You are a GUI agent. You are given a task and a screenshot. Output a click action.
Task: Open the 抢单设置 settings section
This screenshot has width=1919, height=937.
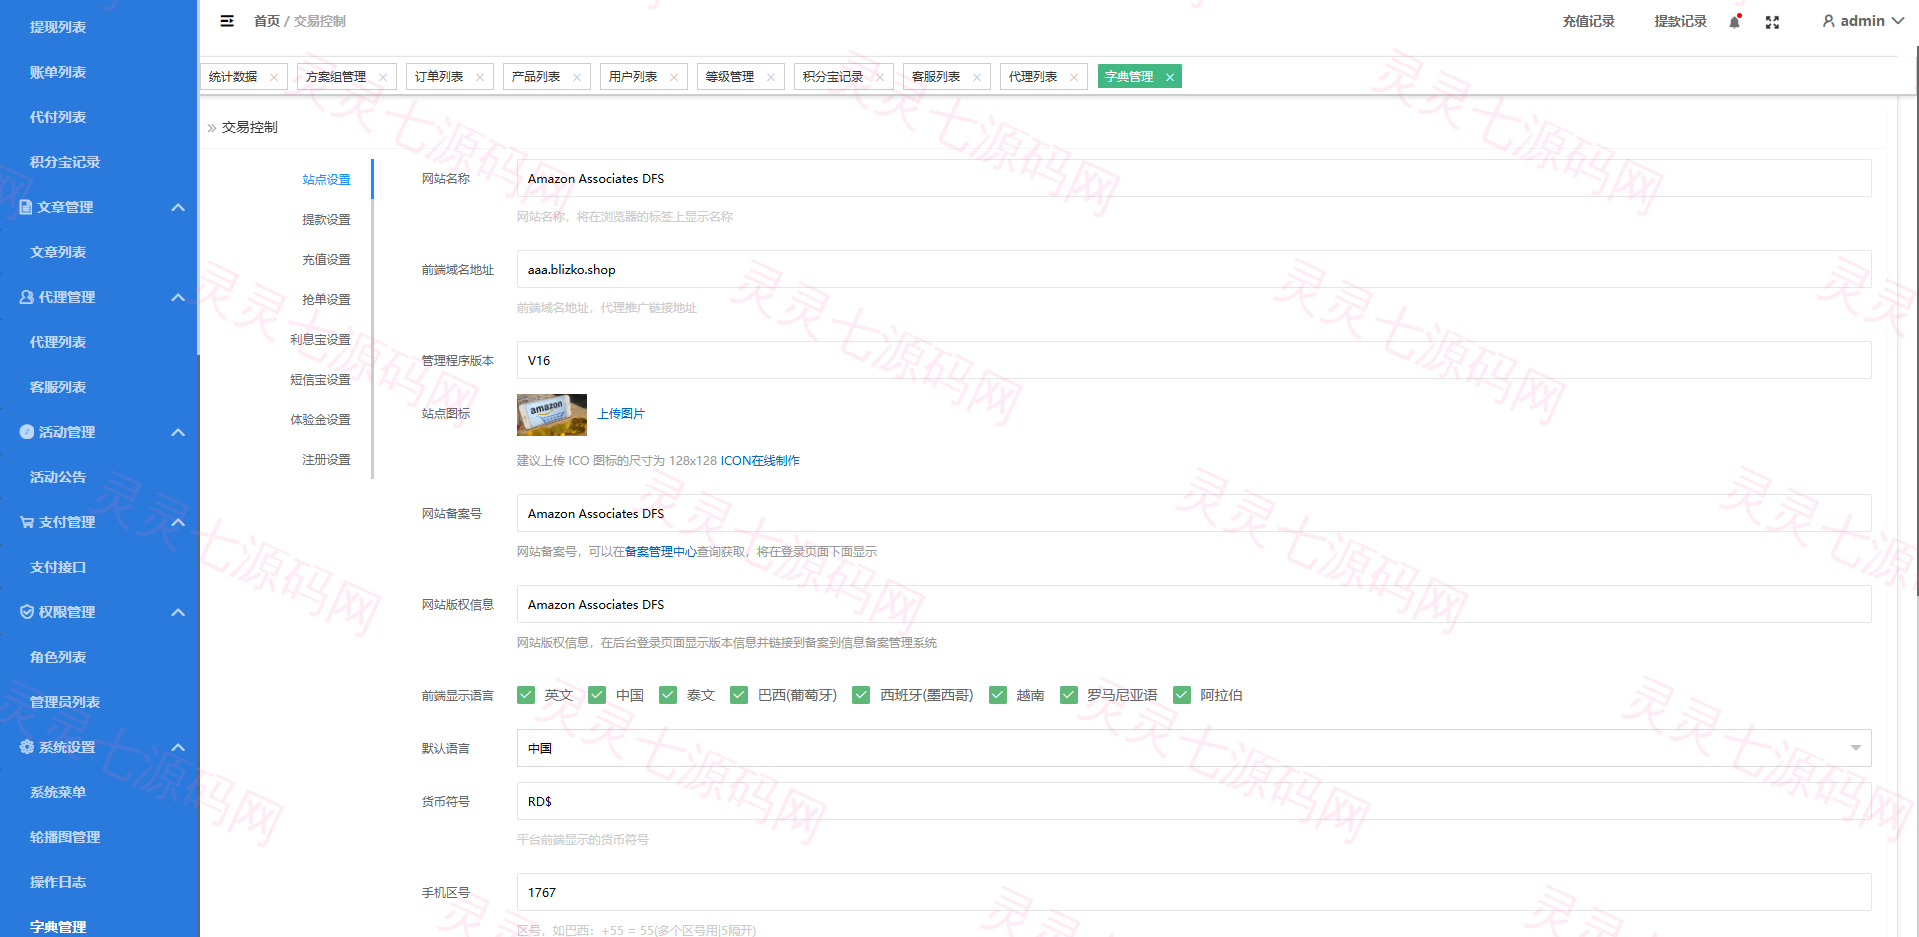(x=326, y=299)
